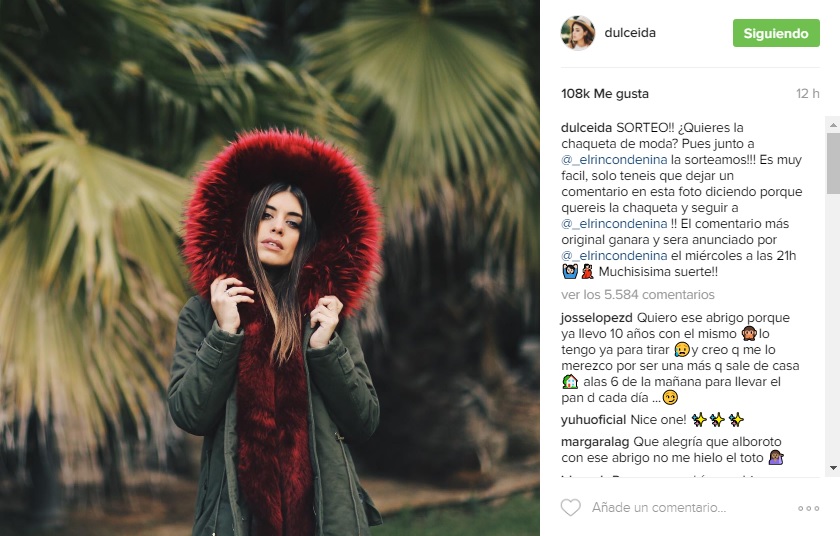
Task: Open the first @_elrincondenina mention in caption
Action: pyautogui.click(x=614, y=160)
